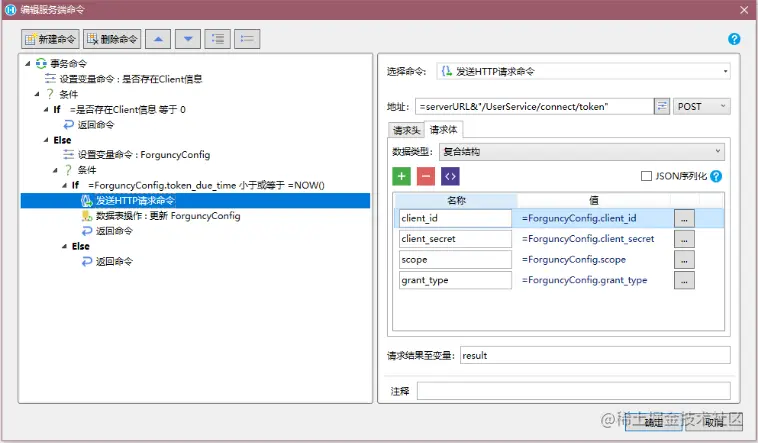The width and height of the screenshot is (758, 443).
Task: Remove parameter with red minus button
Action: coord(425,177)
